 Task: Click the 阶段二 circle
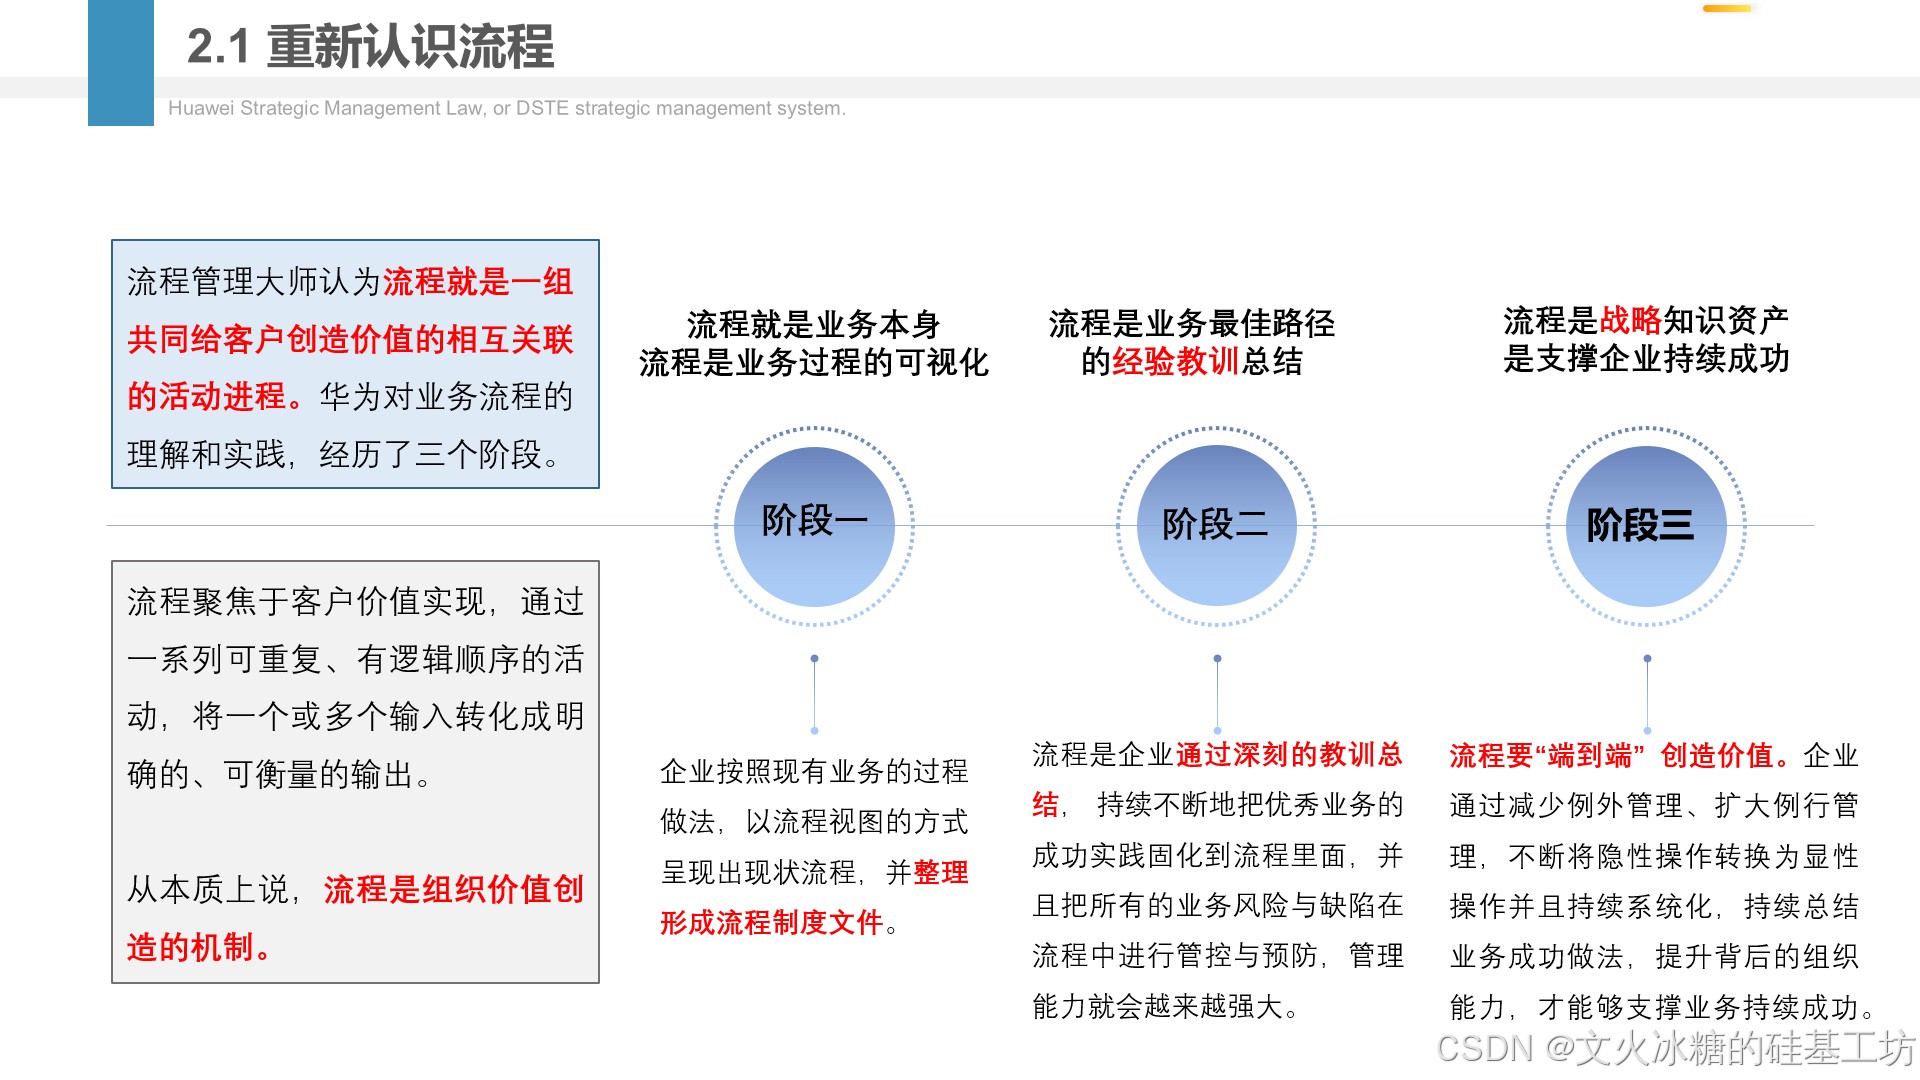coord(1216,526)
